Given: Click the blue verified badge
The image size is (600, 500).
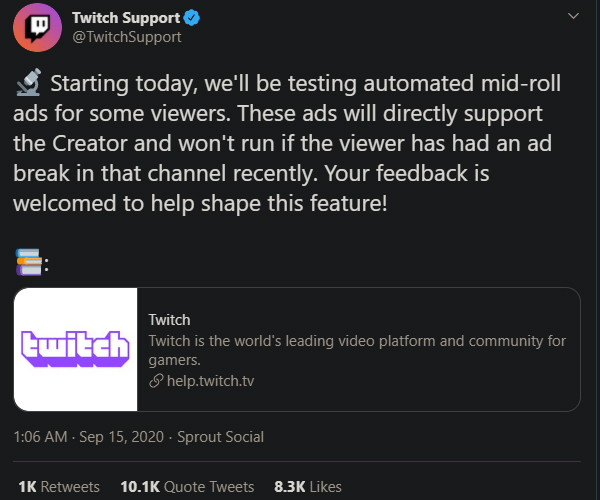Looking at the screenshot, I should 192,18.
